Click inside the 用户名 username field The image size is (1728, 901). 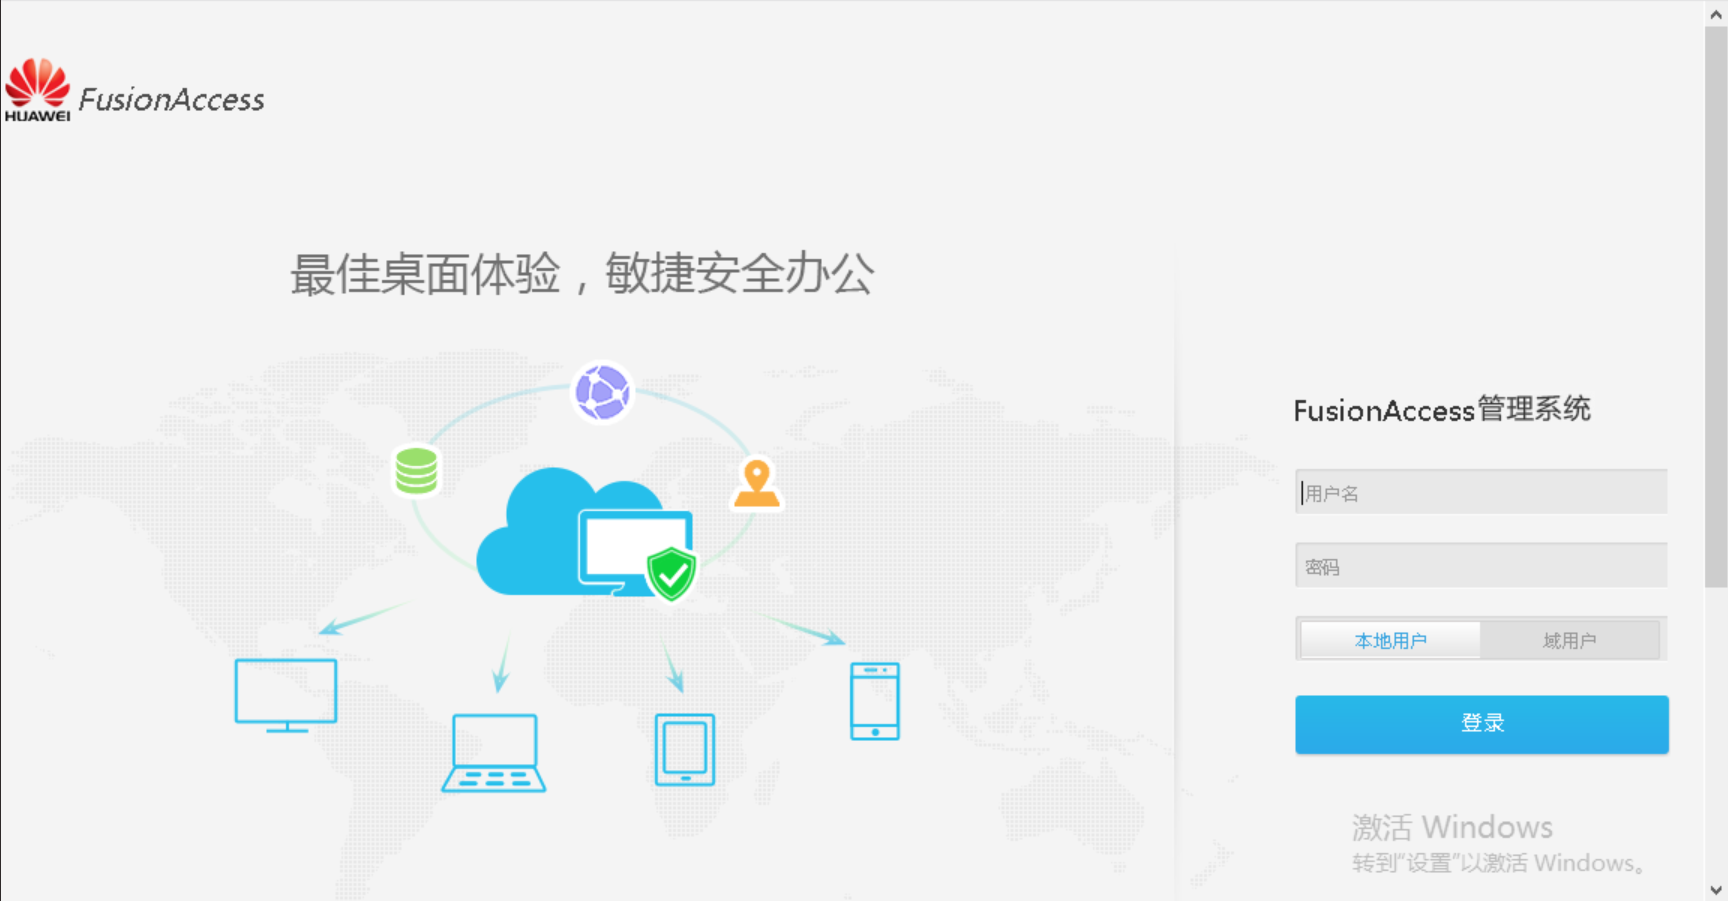(1480, 492)
